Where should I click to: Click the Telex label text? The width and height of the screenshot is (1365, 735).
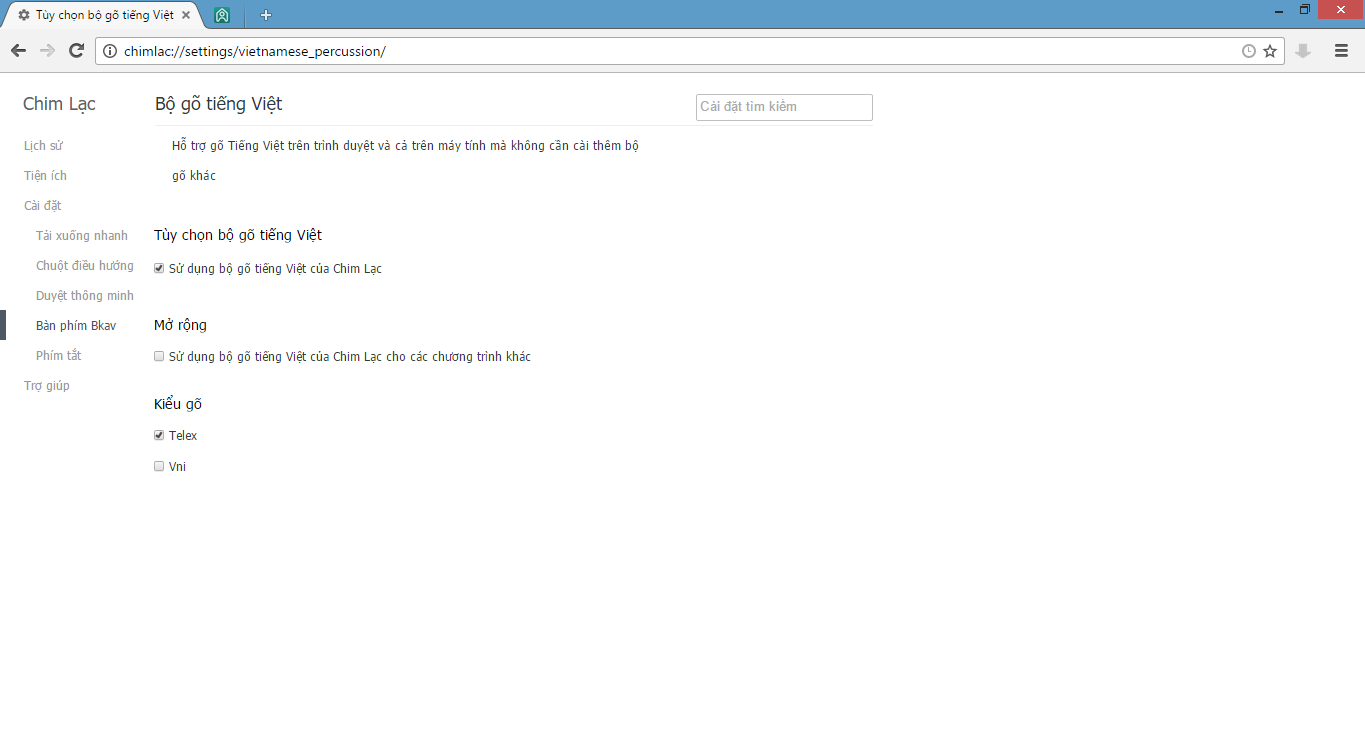(x=183, y=436)
